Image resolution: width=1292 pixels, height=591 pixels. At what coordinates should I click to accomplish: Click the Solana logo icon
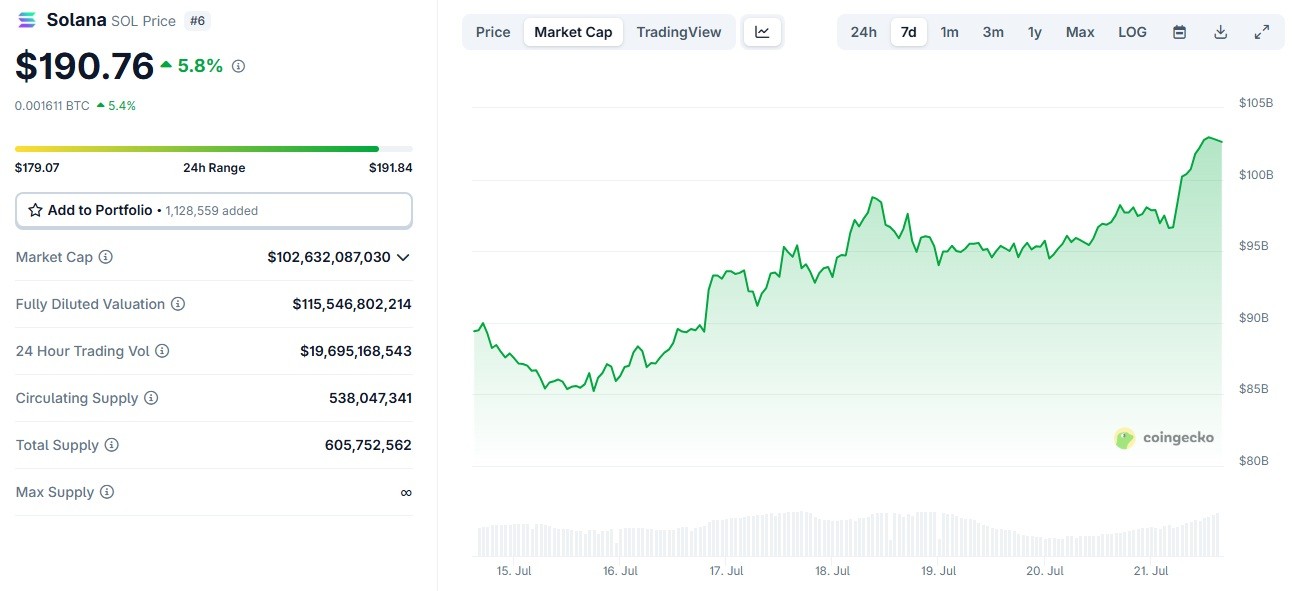[27, 20]
